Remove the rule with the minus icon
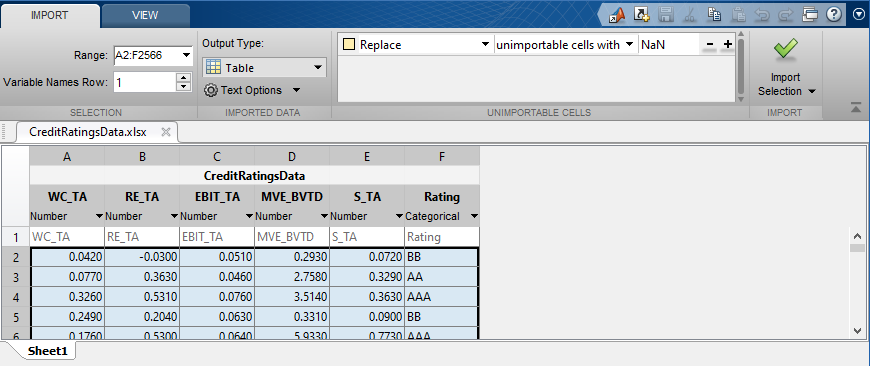870x366 pixels. 710,45
